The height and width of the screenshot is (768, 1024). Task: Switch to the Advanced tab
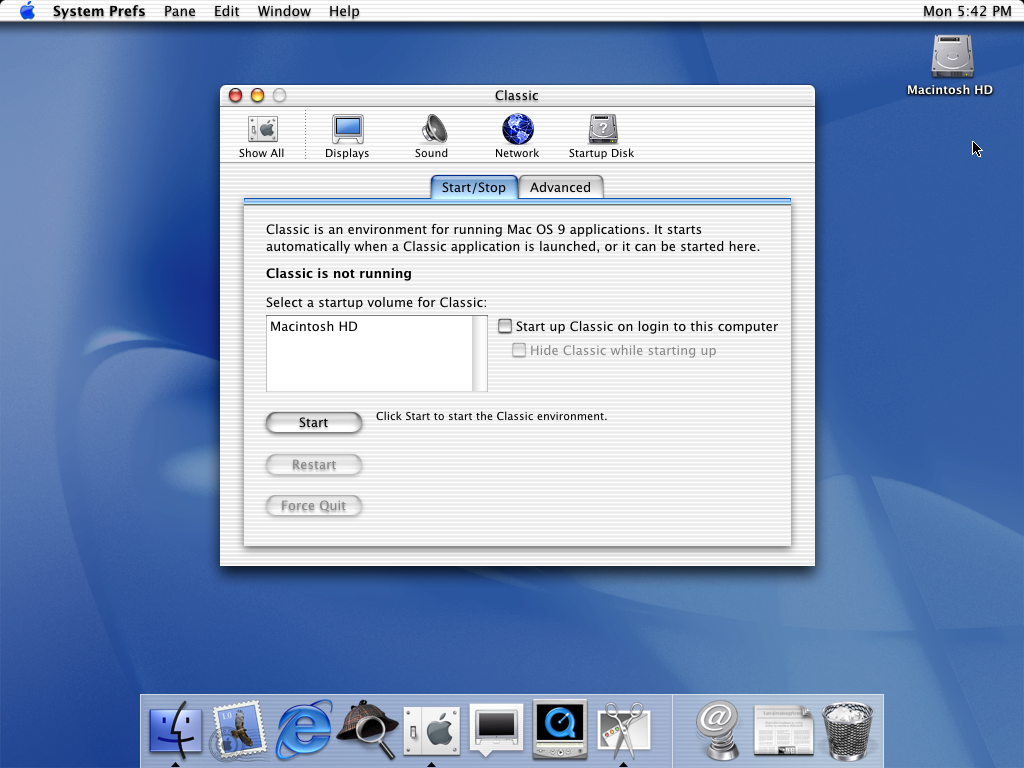560,187
